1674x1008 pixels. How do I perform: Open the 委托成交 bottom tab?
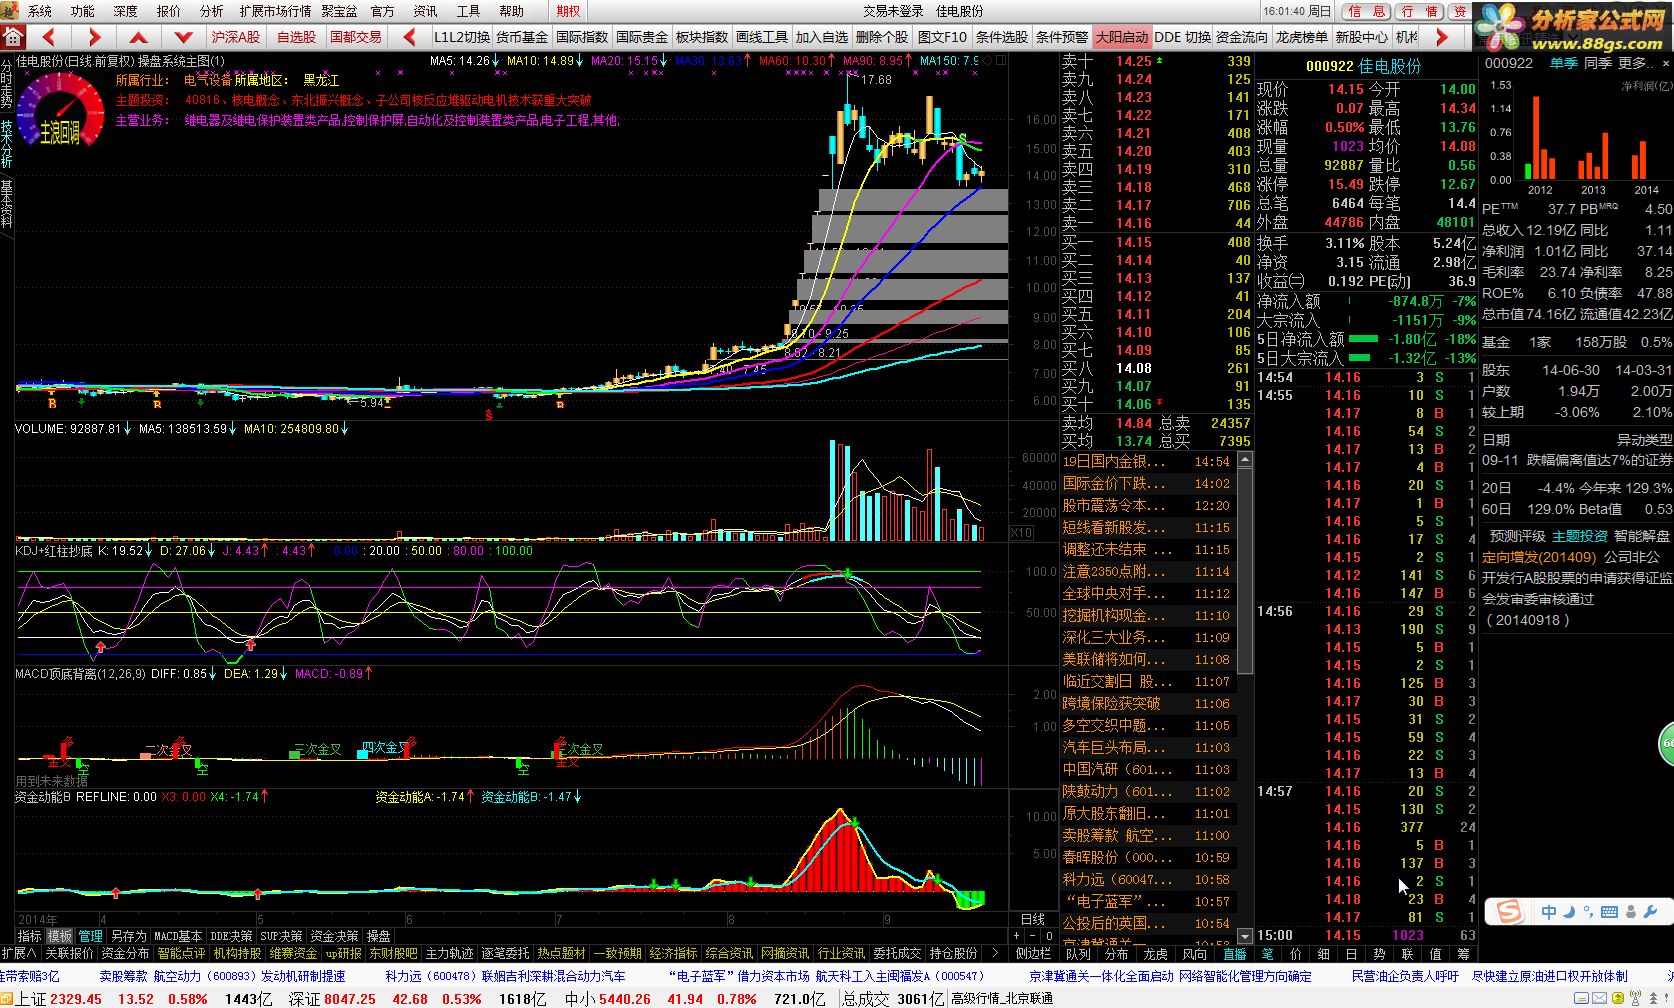[x=897, y=954]
